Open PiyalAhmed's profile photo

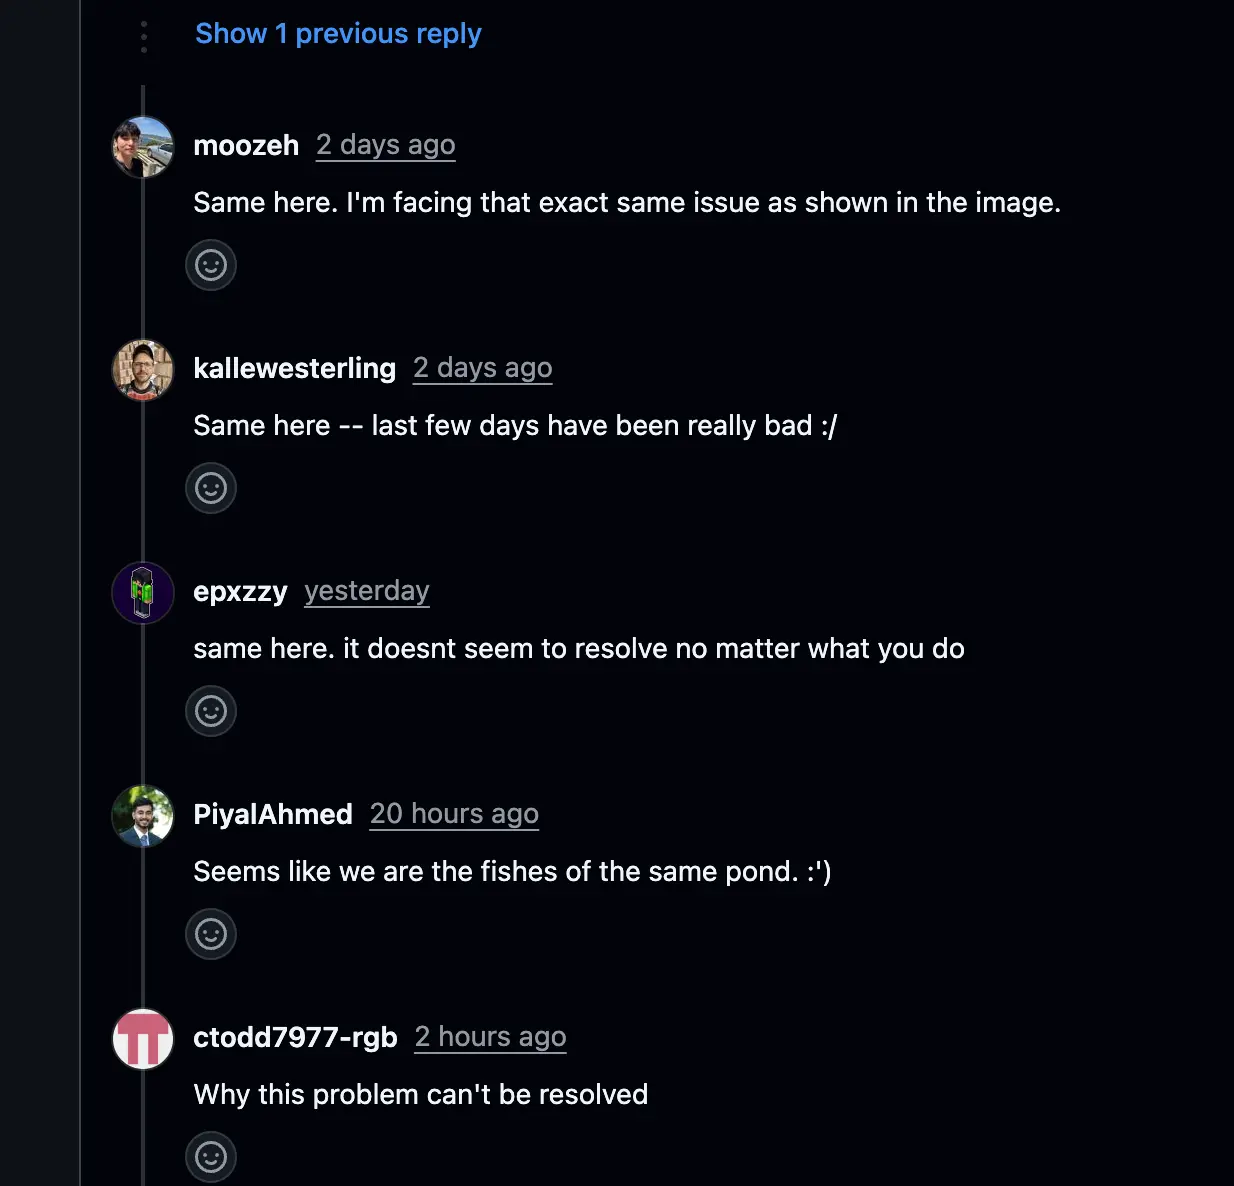(x=143, y=816)
